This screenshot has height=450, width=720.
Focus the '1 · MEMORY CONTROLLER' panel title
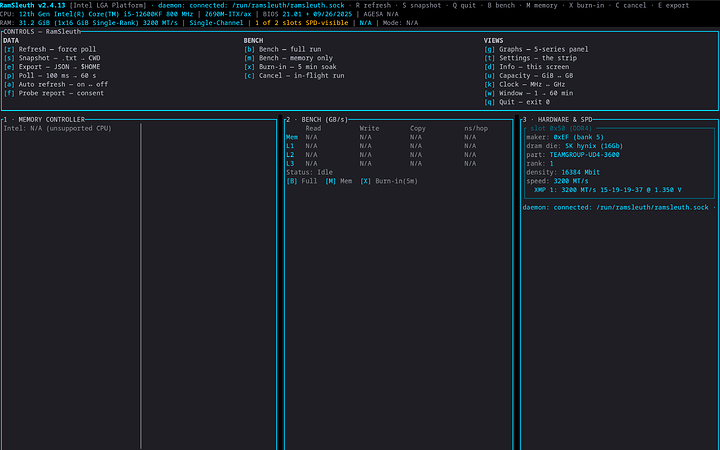(x=44, y=119)
